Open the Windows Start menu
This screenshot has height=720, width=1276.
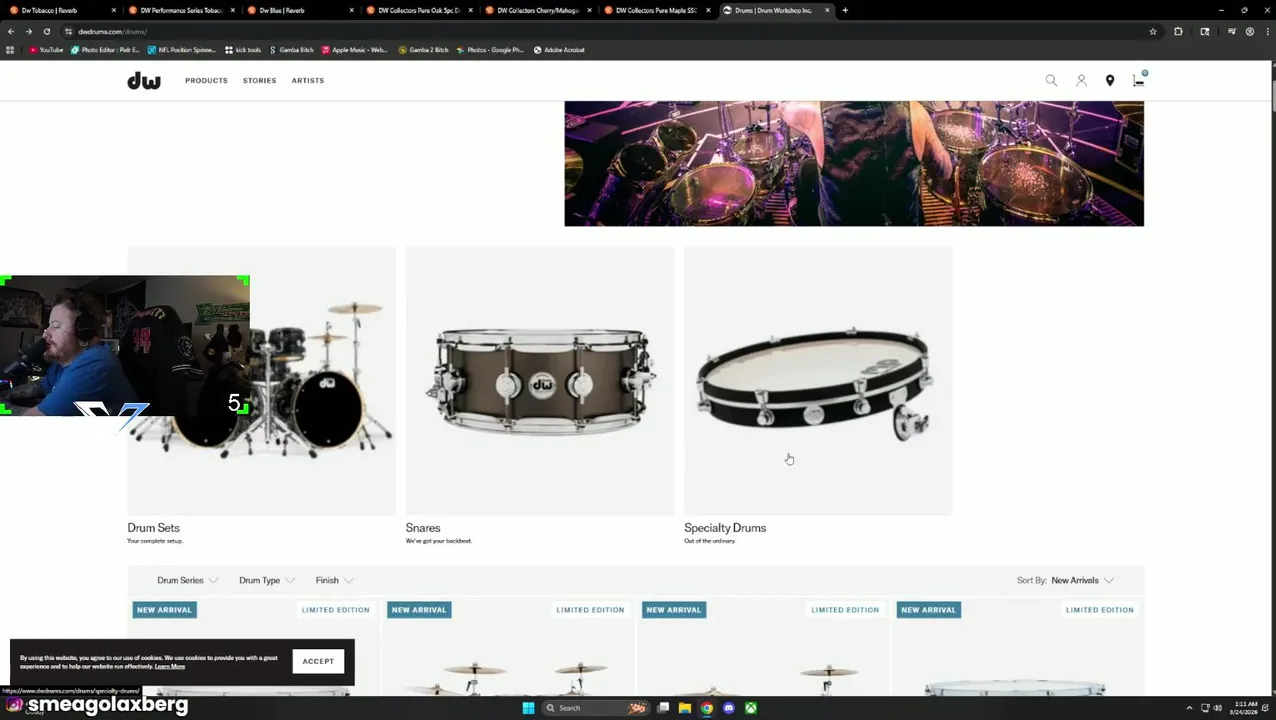pos(528,708)
